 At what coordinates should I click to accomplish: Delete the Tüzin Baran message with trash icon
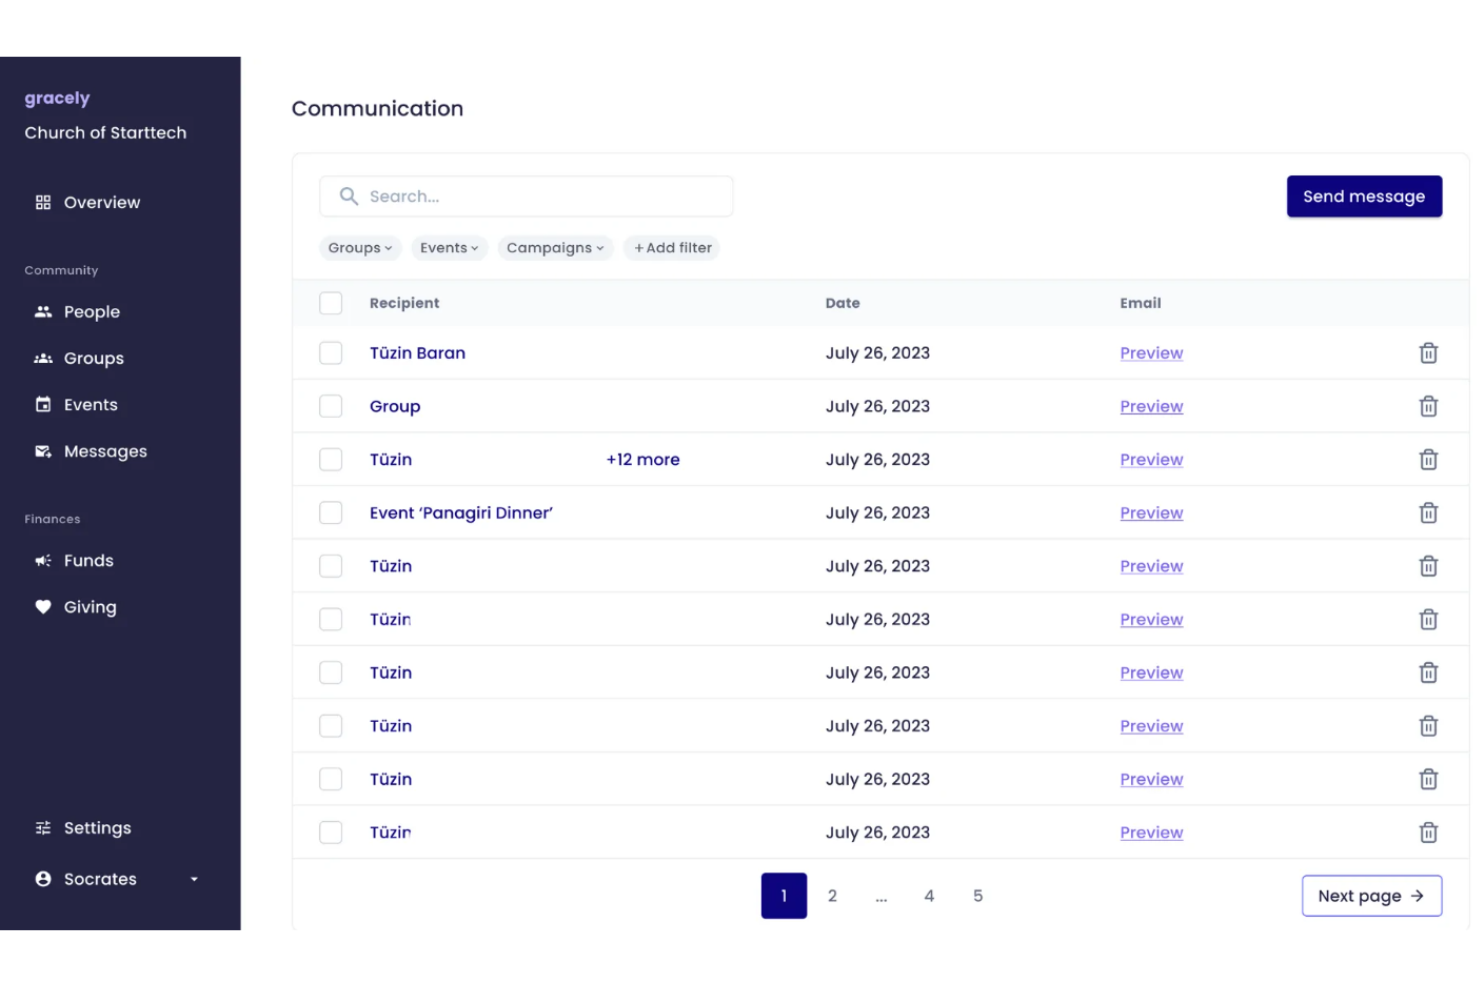pyautogui.click(x=1428, y=352)
